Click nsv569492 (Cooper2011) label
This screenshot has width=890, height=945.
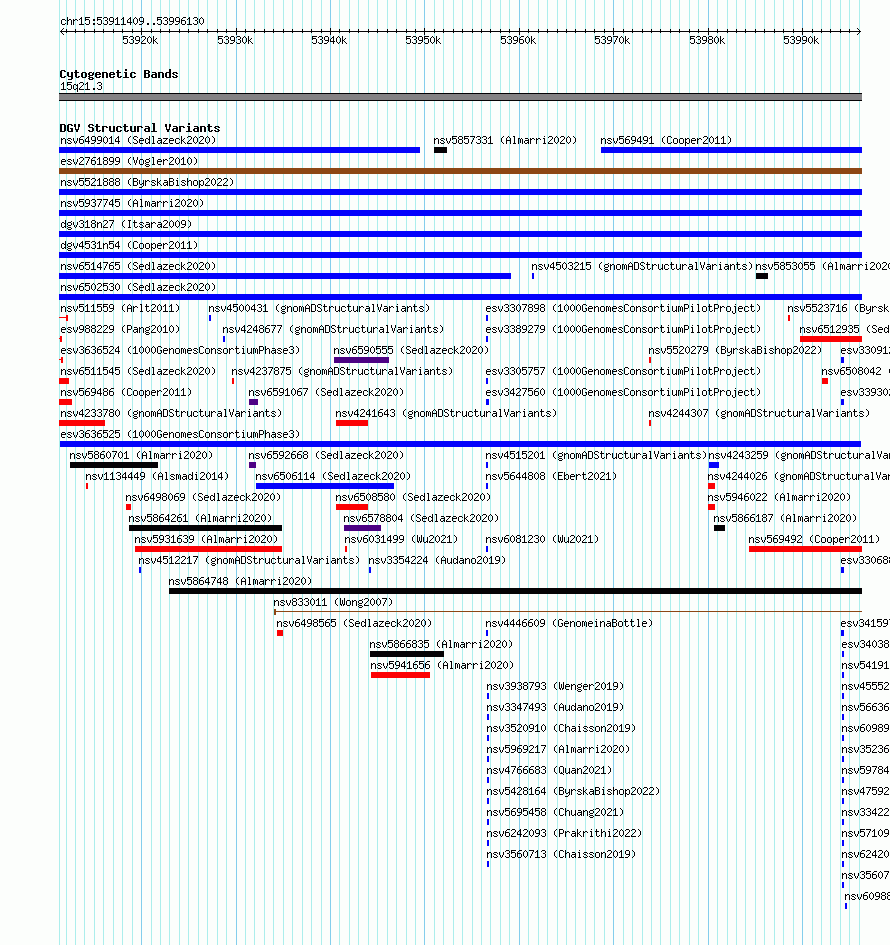click(814, 539)
